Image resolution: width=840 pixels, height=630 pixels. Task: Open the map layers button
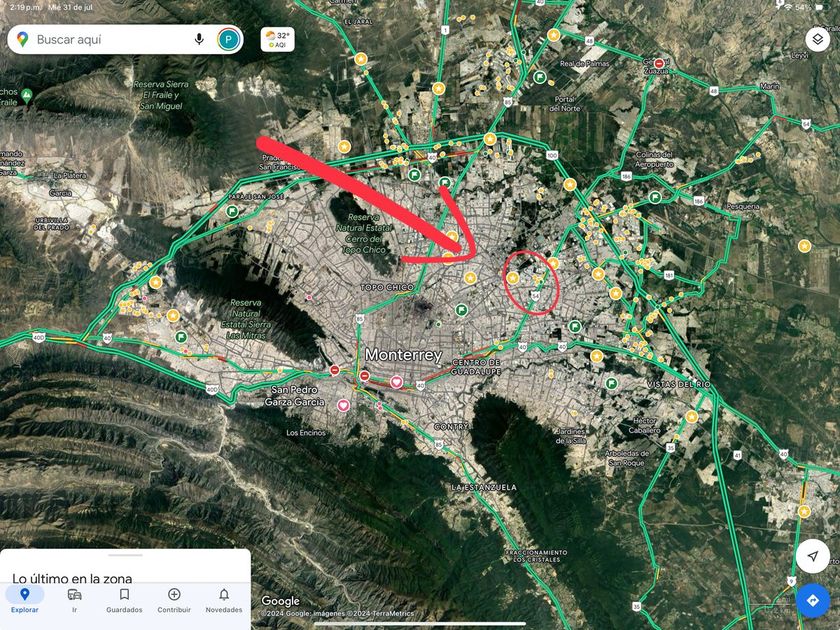click(817, 39)
